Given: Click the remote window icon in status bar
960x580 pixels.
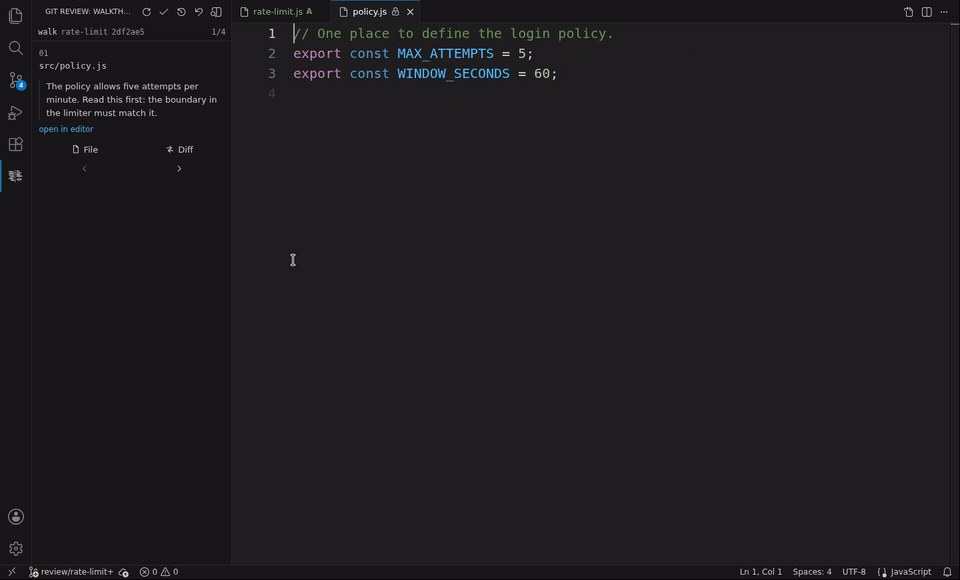Looking at the screenshot, I should click(x=12, y=571).
